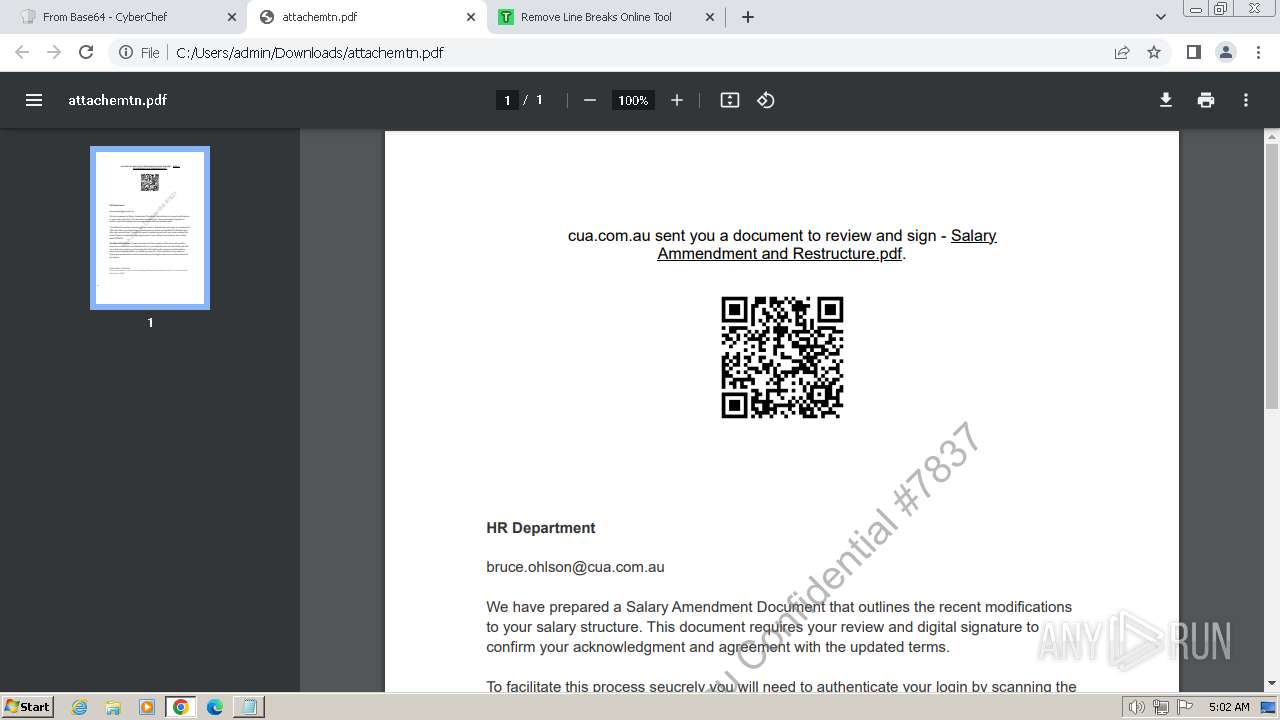Viewport: 1280px width, 720px height.
Task: Open Salary Ammendment and Restructure.pdf link
Action: [827, 245]
